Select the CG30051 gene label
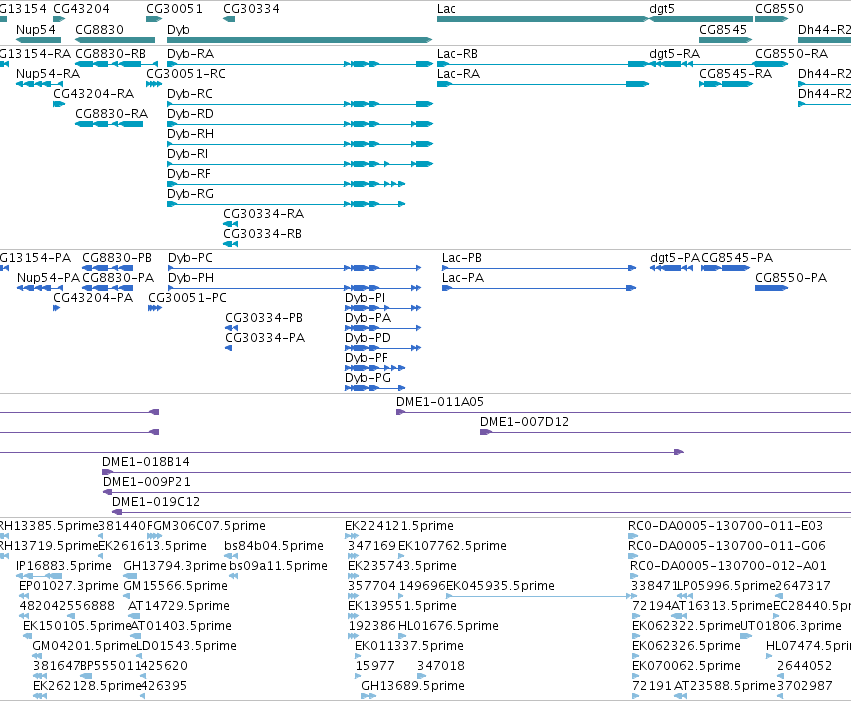This screenshot has width=851, height=701. pos(174,9)
